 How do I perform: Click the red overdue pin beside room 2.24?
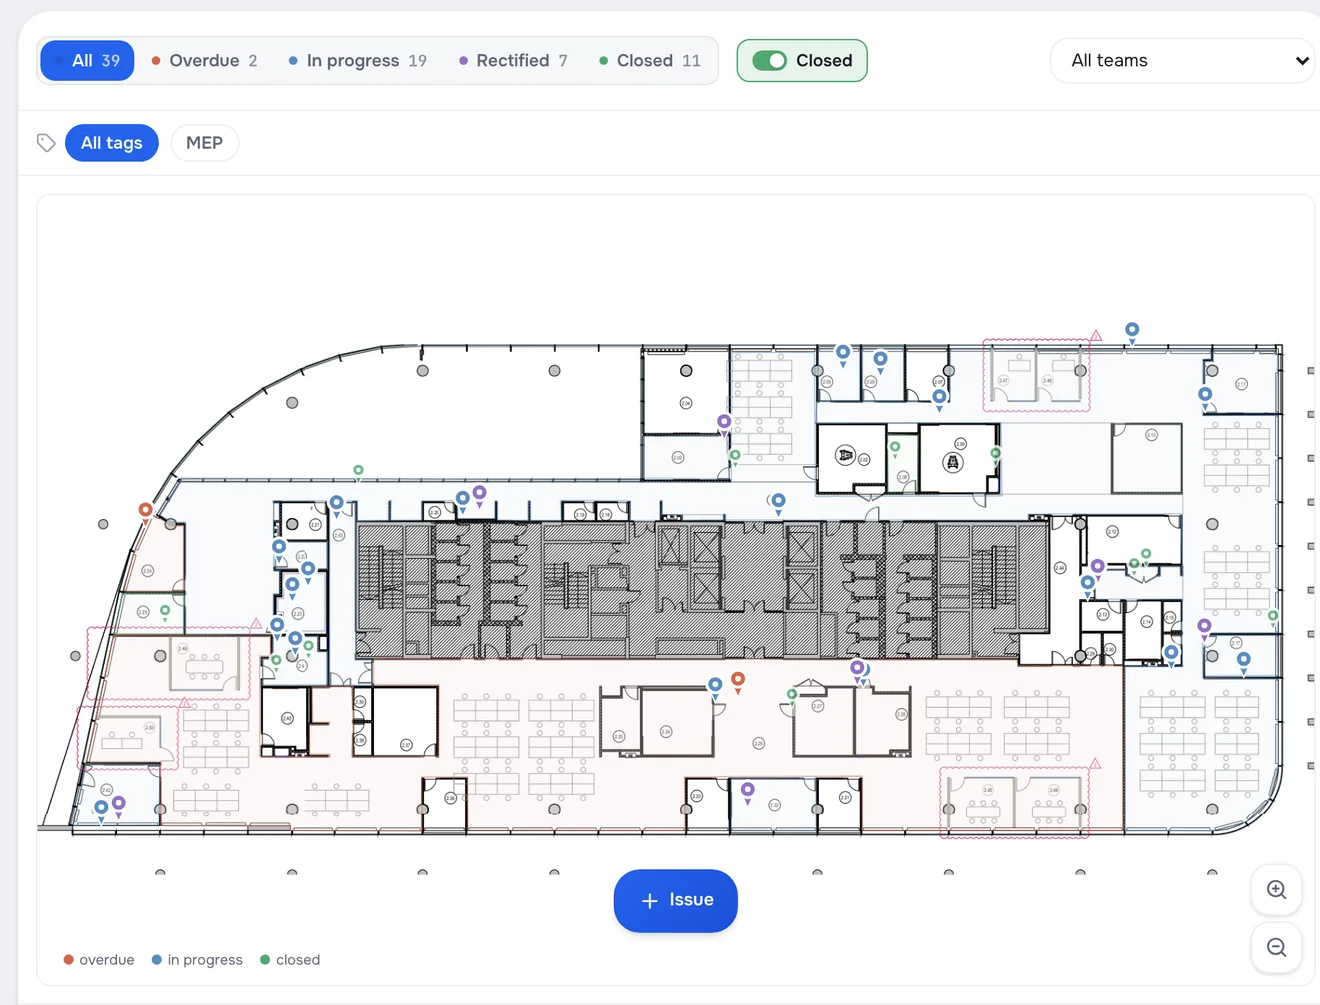(146, 512)
